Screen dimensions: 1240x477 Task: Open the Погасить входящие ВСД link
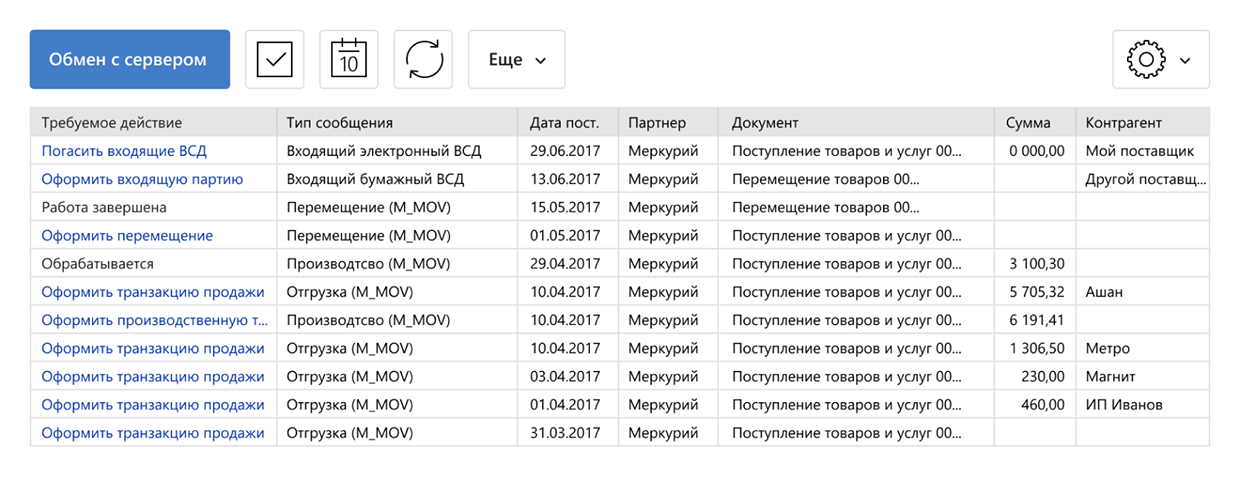click(x=124, y=151)
